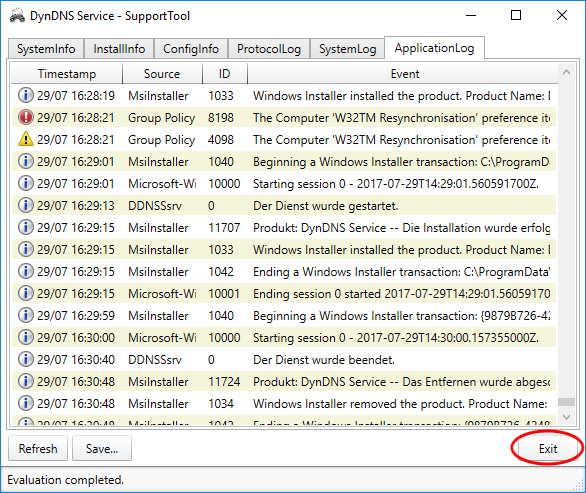586x493 pixels.
Task: Click event 'Produkt: DynDNS Service -- Die Installation'
Action: (401, 228)
